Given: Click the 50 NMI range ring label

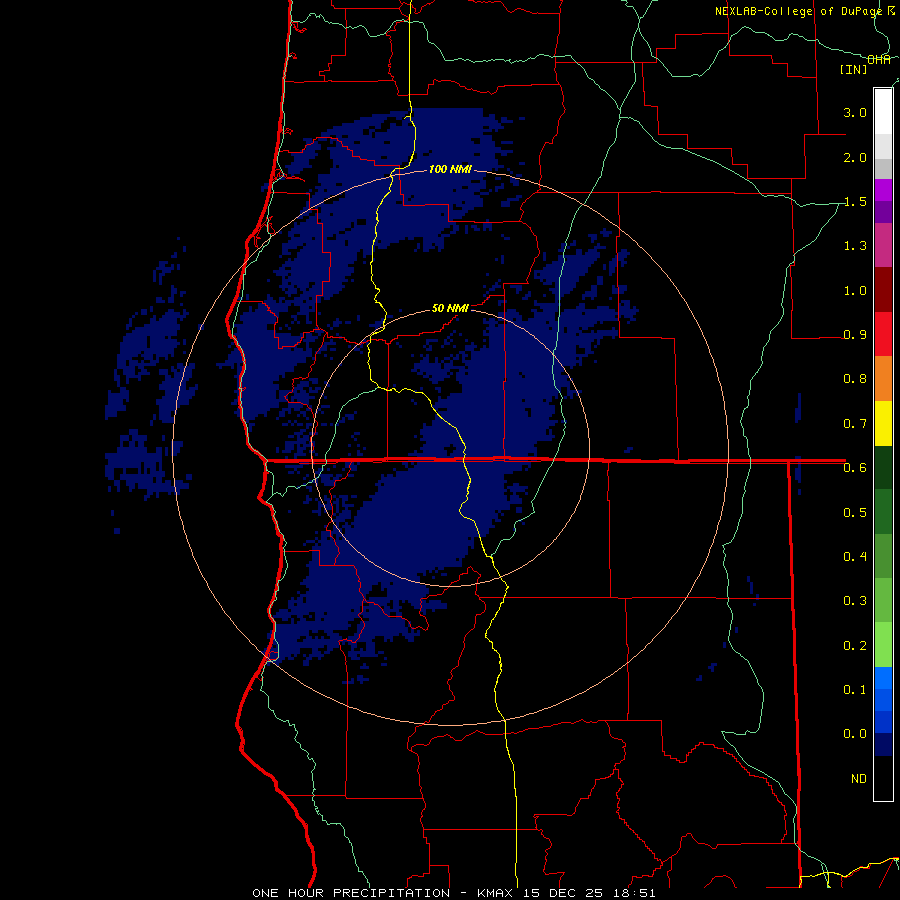Looking at the screenshot, I should [450, 308].
